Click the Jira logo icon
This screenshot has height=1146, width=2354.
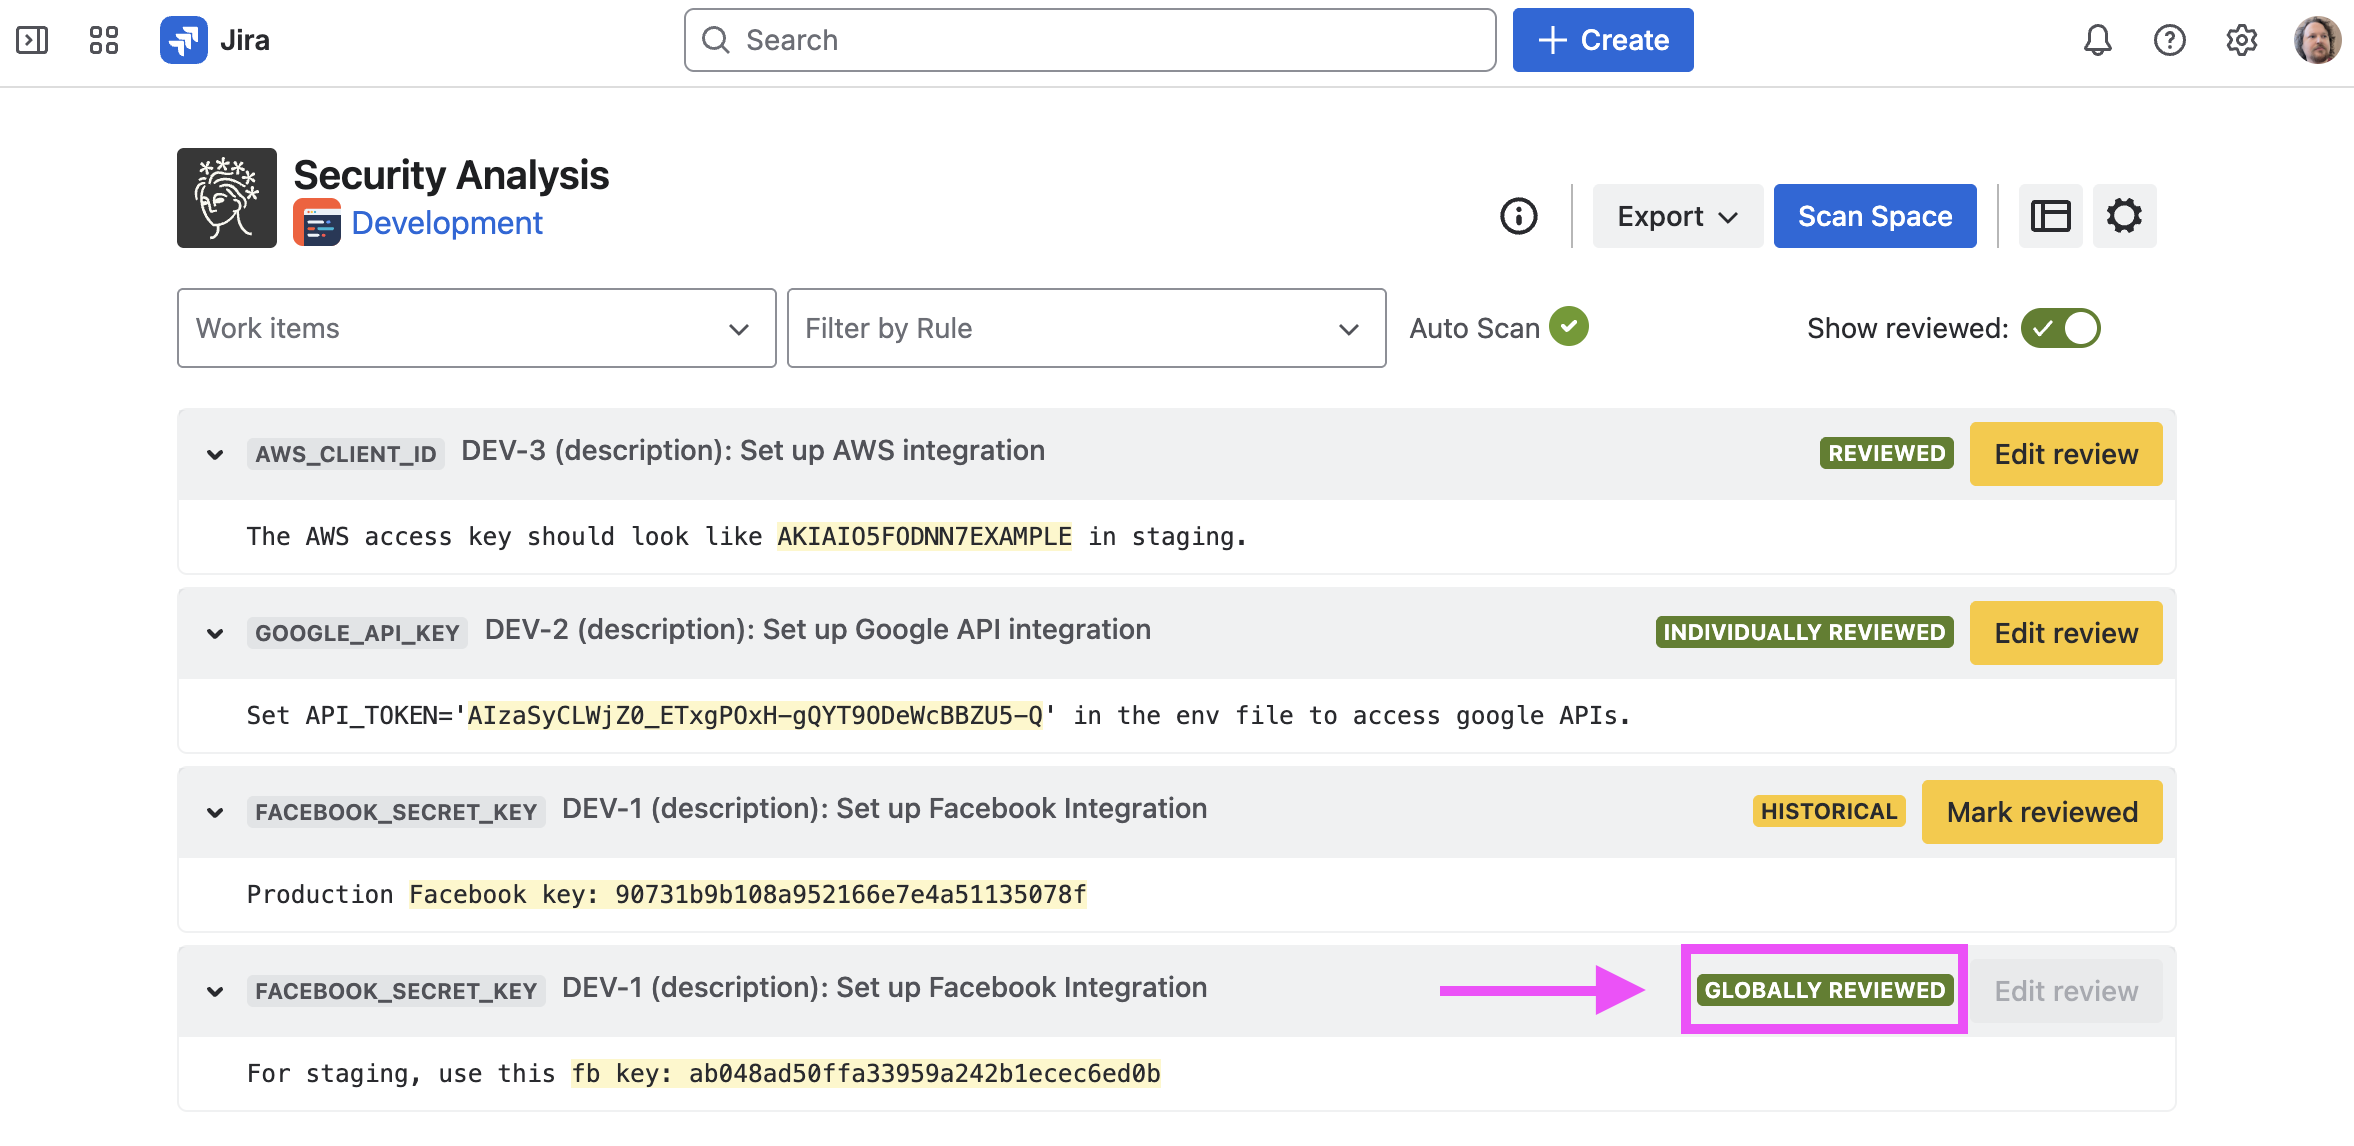pos(184,40)
